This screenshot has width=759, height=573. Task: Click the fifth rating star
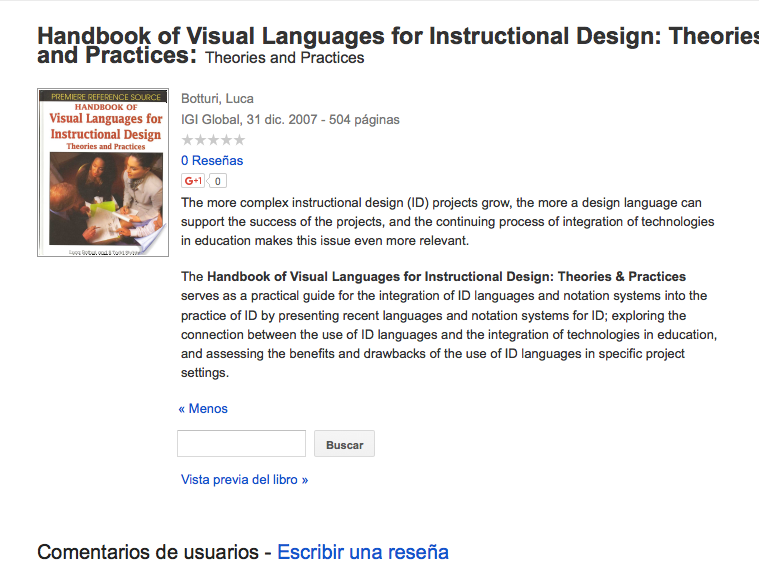[239, 140]
